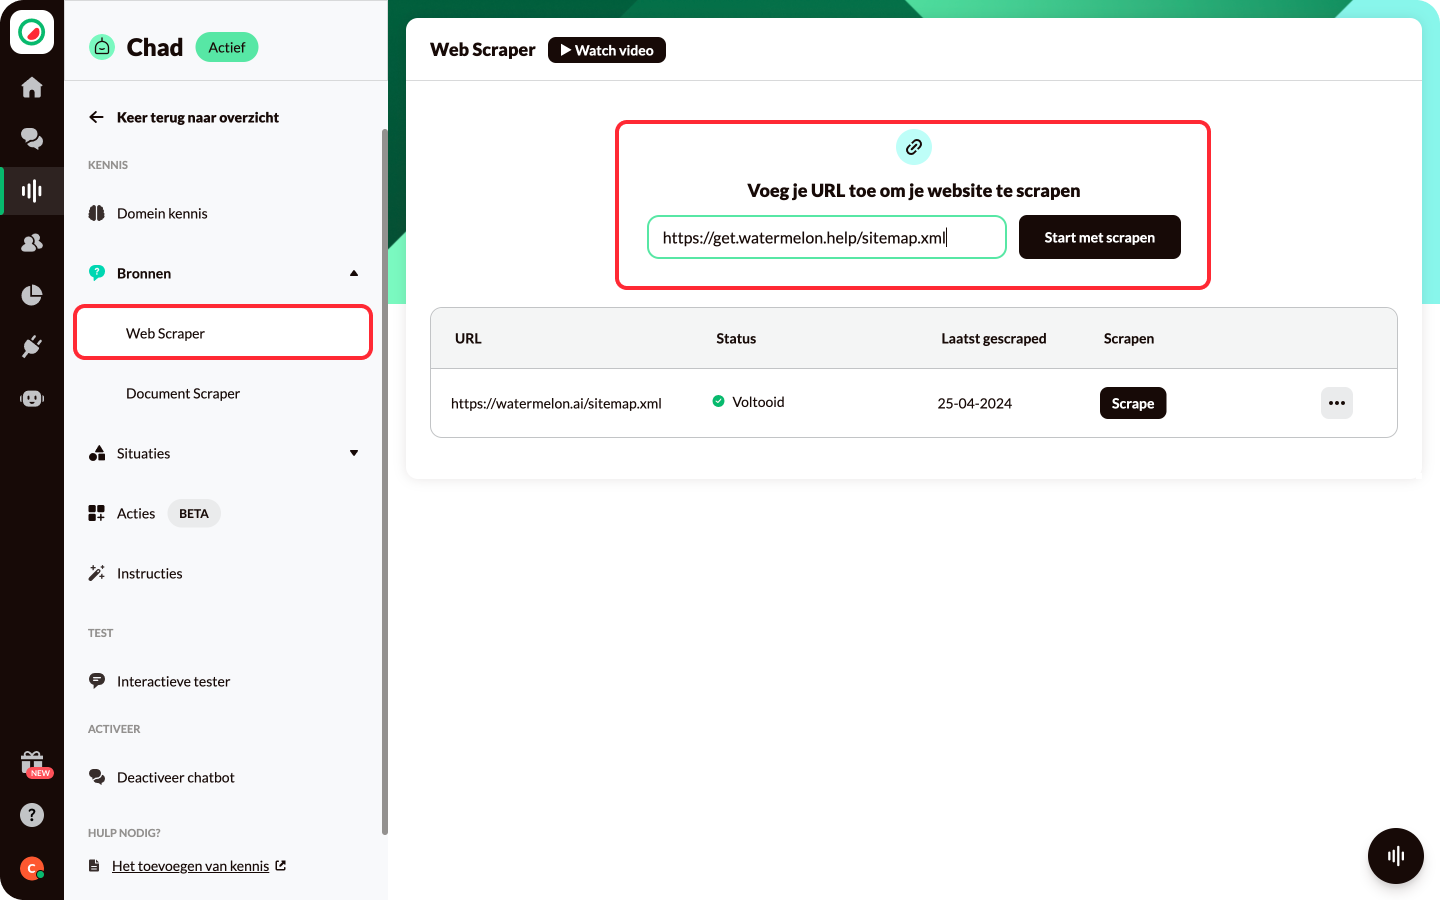Expand the Situaties section arrow
1440x900 pixels.
(354, 453)
